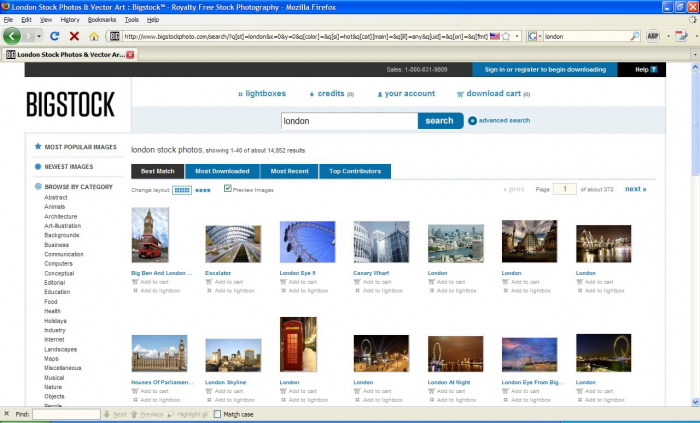Click the blue search button
This screenshot has width=700, height=423.
point(440,120)
